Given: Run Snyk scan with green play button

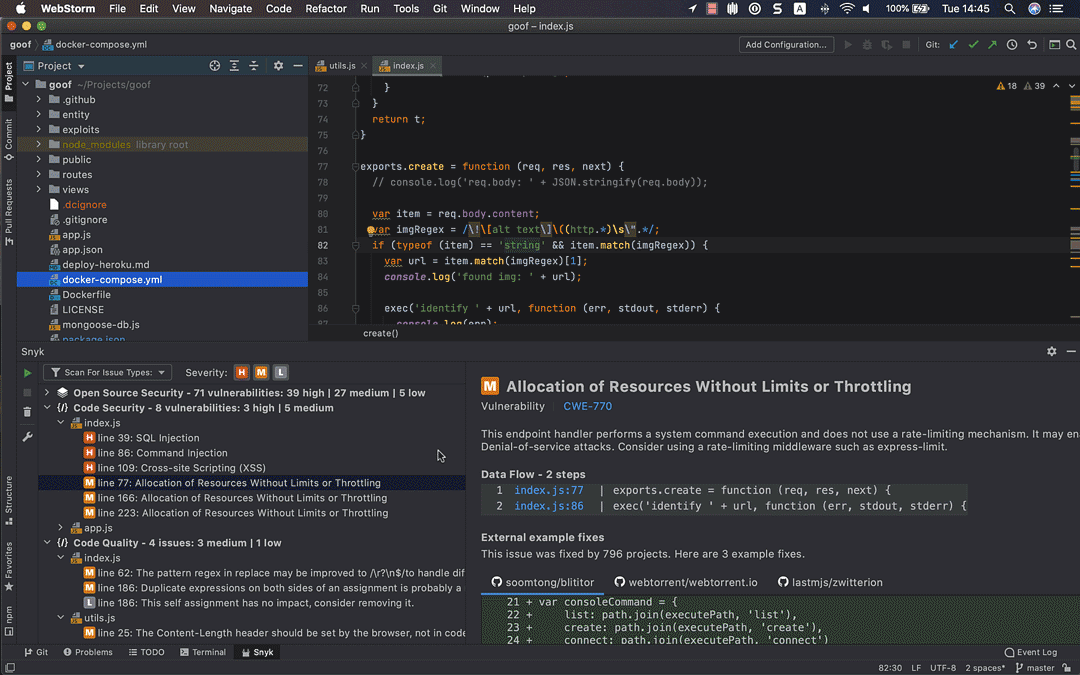Looking at the screenshot, I should coord(27,373).
